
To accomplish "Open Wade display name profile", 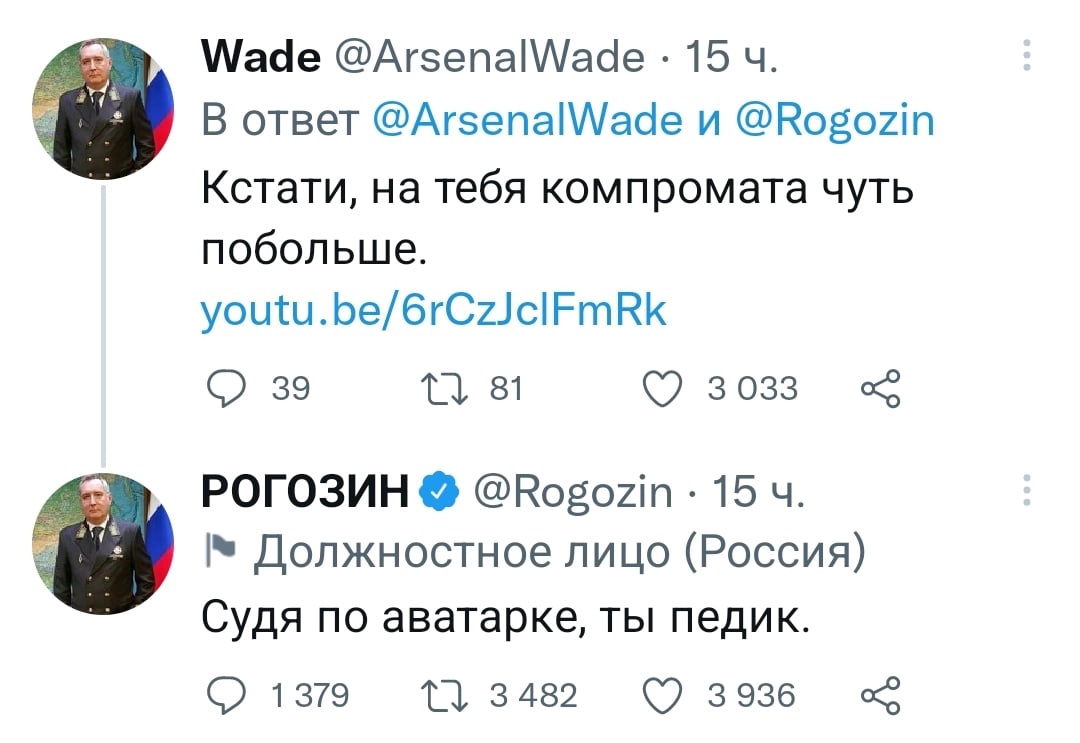I will coord(261,56).
